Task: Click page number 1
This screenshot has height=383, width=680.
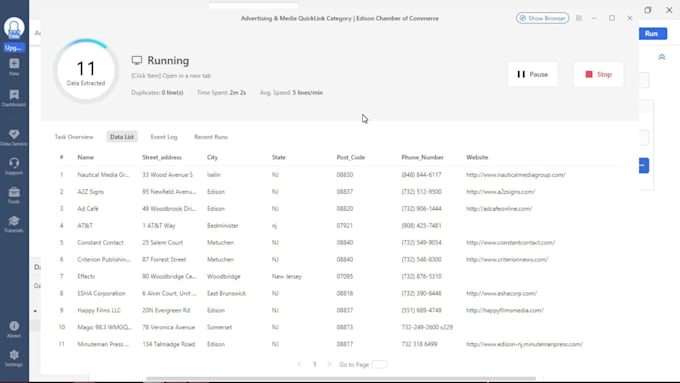Action: tap(314, 364)
